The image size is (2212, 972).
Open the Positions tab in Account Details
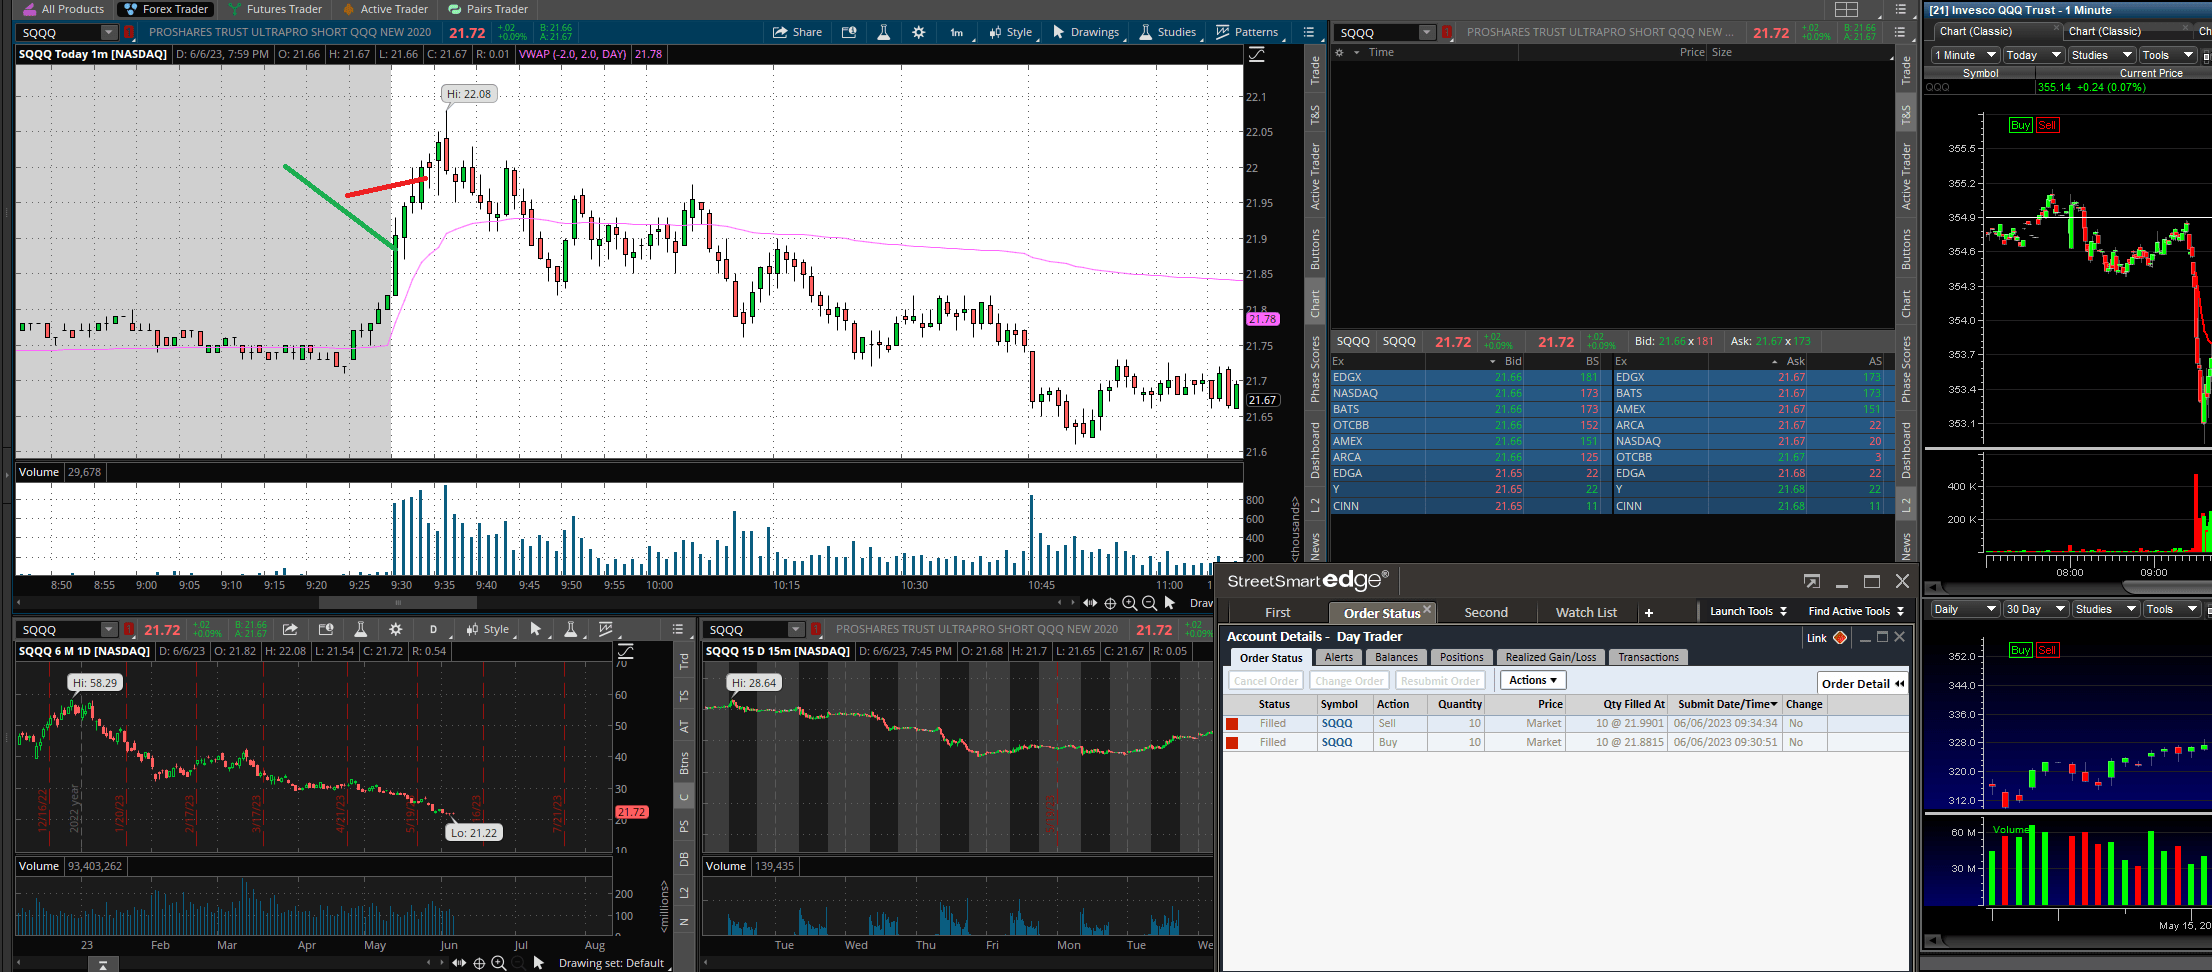pos(1461,658)
